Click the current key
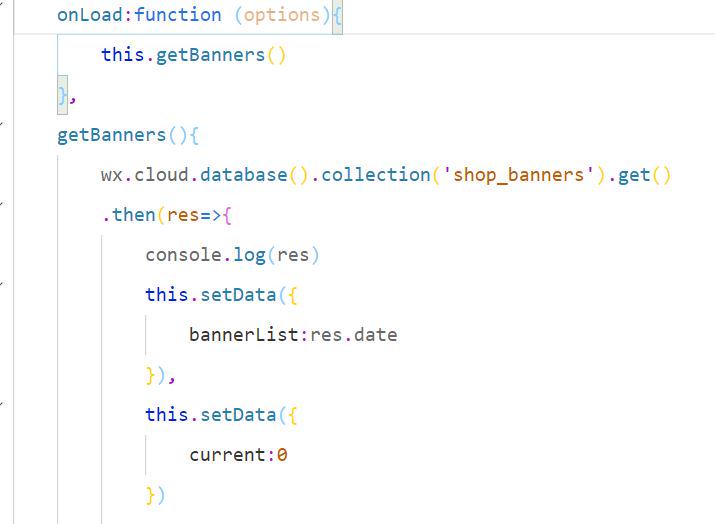This screenshot has height=524, width=715. (227, 455)
